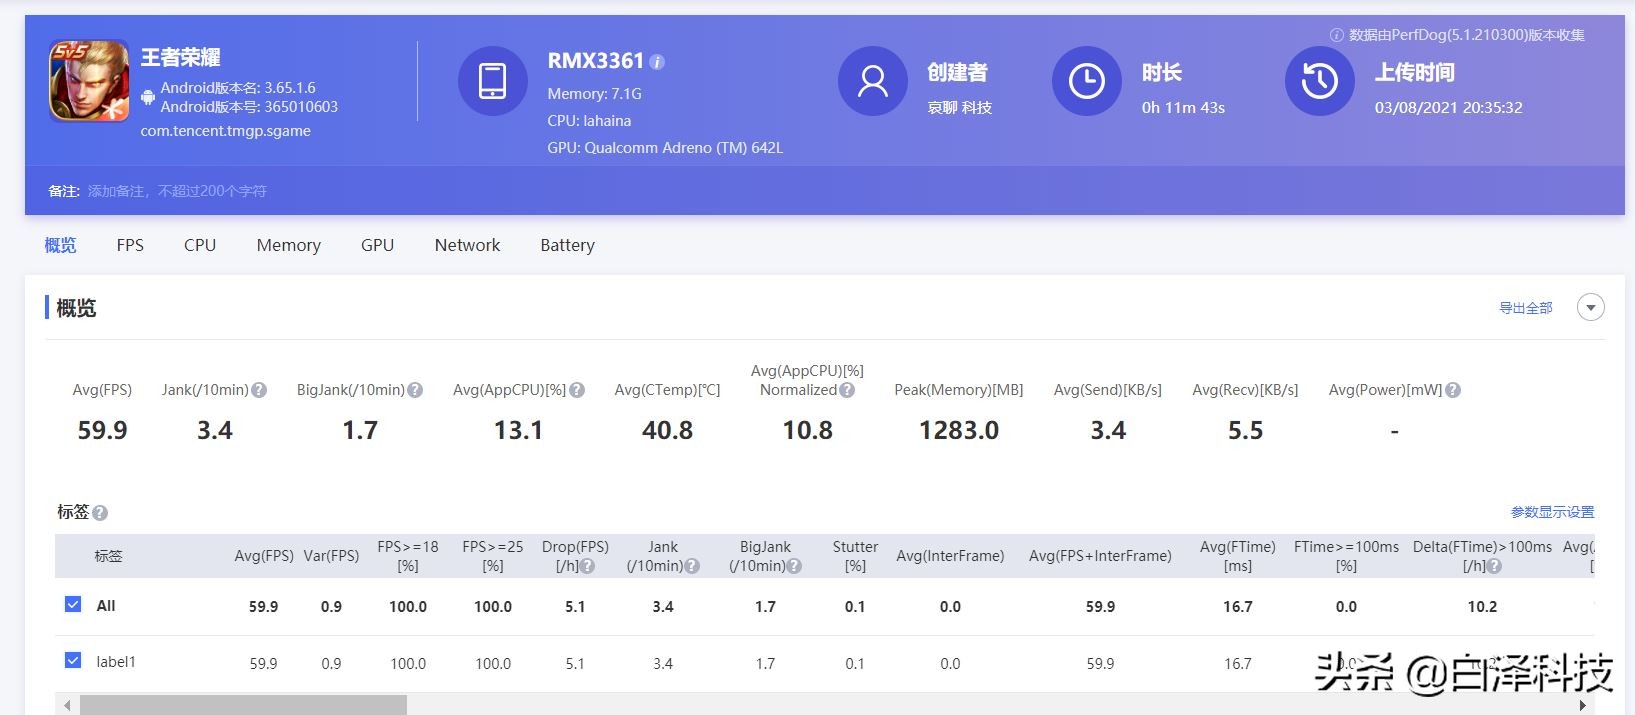Switch to the Network tab

[x=467, y=245]
